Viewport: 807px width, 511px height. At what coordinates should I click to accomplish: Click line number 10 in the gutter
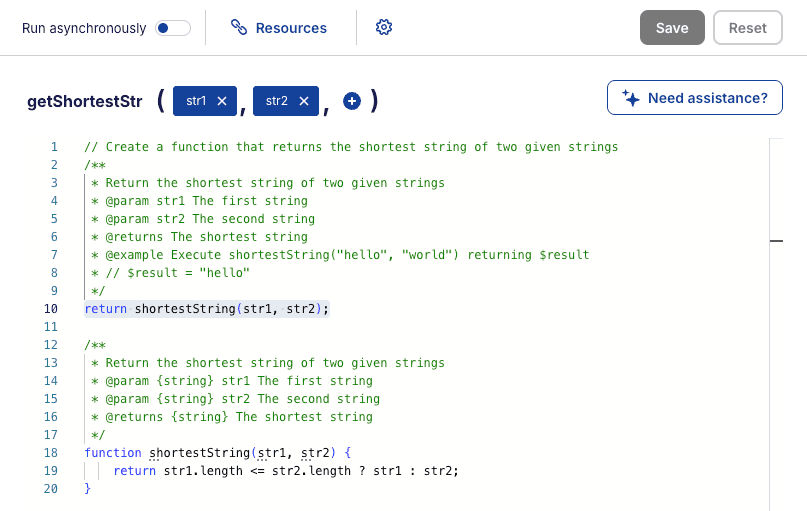click(50, 309)
